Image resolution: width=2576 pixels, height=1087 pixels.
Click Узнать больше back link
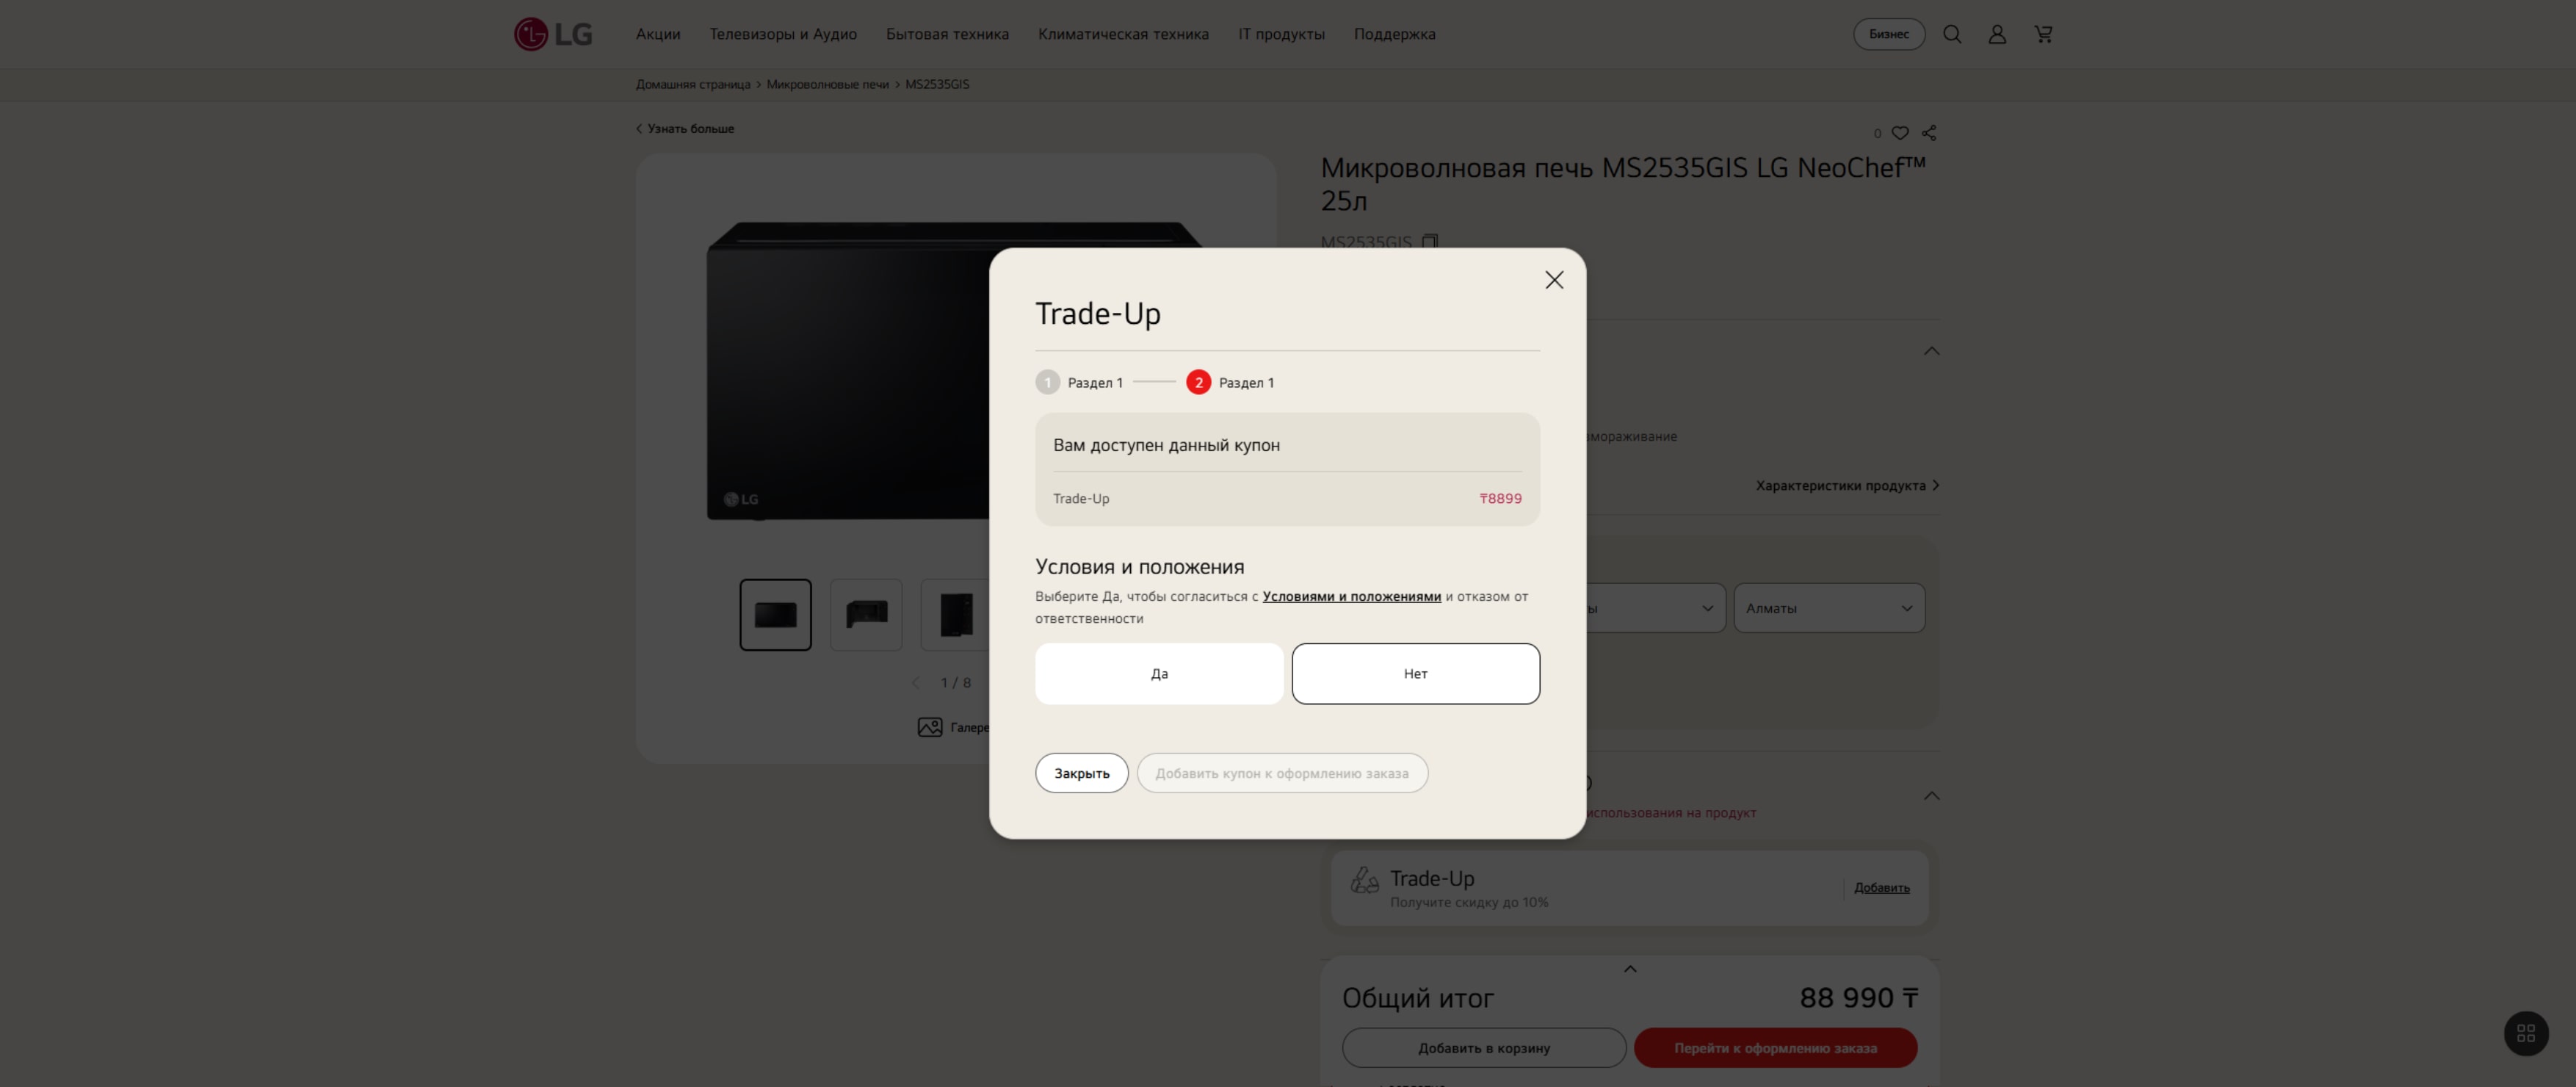coord(685,129)
